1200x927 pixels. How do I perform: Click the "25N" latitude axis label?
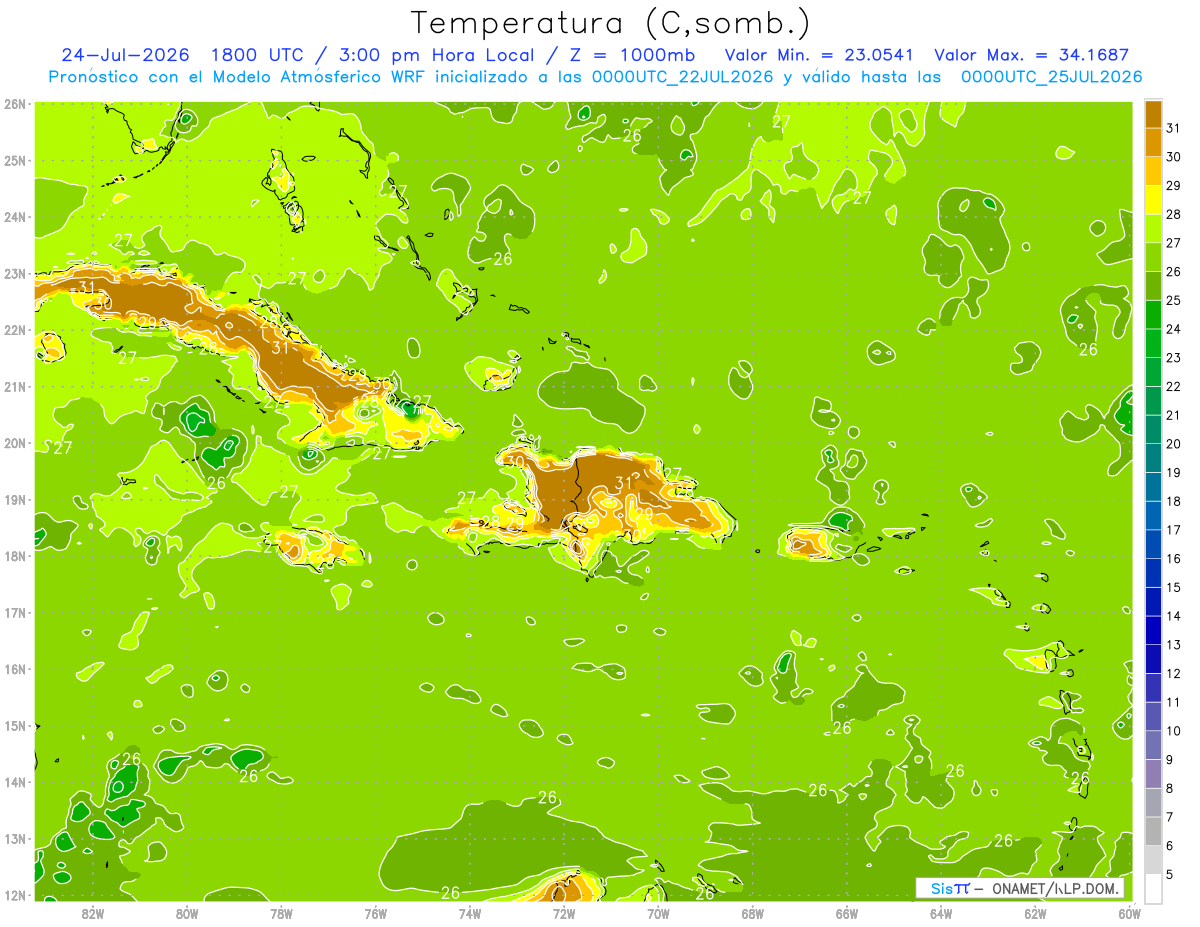coord(14,160)
